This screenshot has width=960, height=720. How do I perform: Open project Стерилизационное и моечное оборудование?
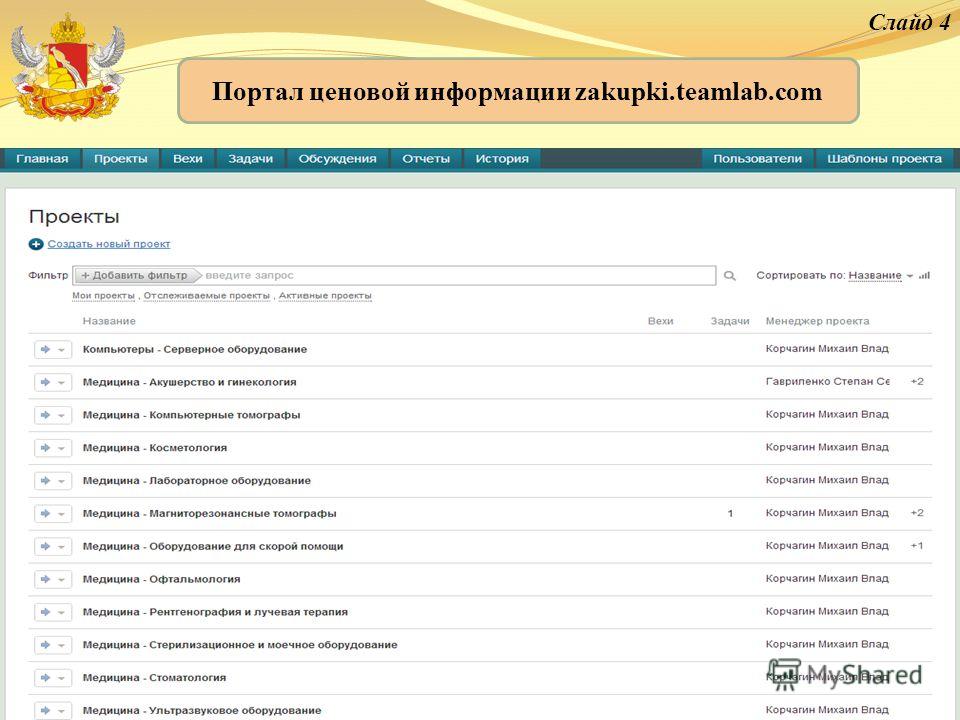pos(240,645)
